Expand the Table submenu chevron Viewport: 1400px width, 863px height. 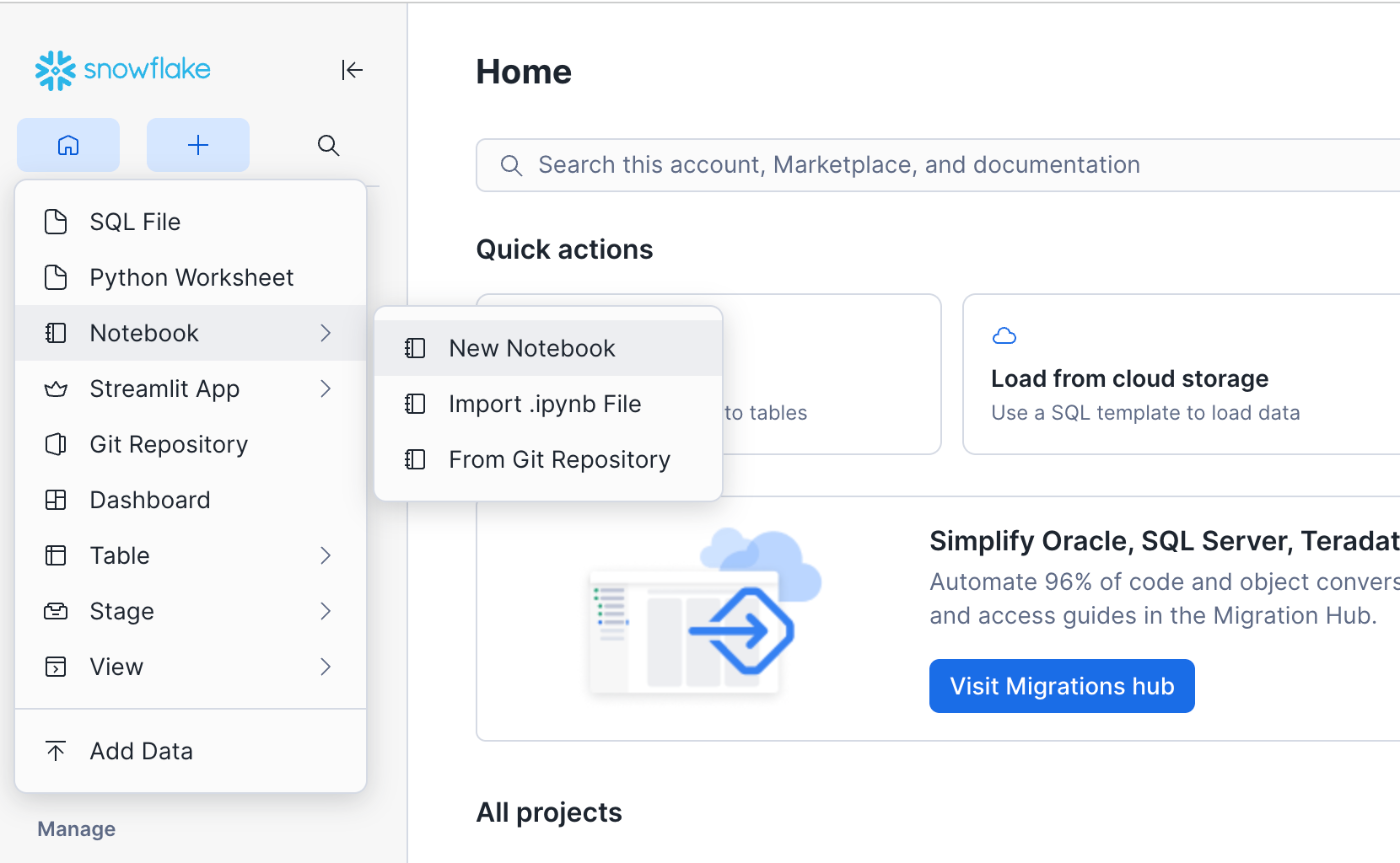pos(325,555)
